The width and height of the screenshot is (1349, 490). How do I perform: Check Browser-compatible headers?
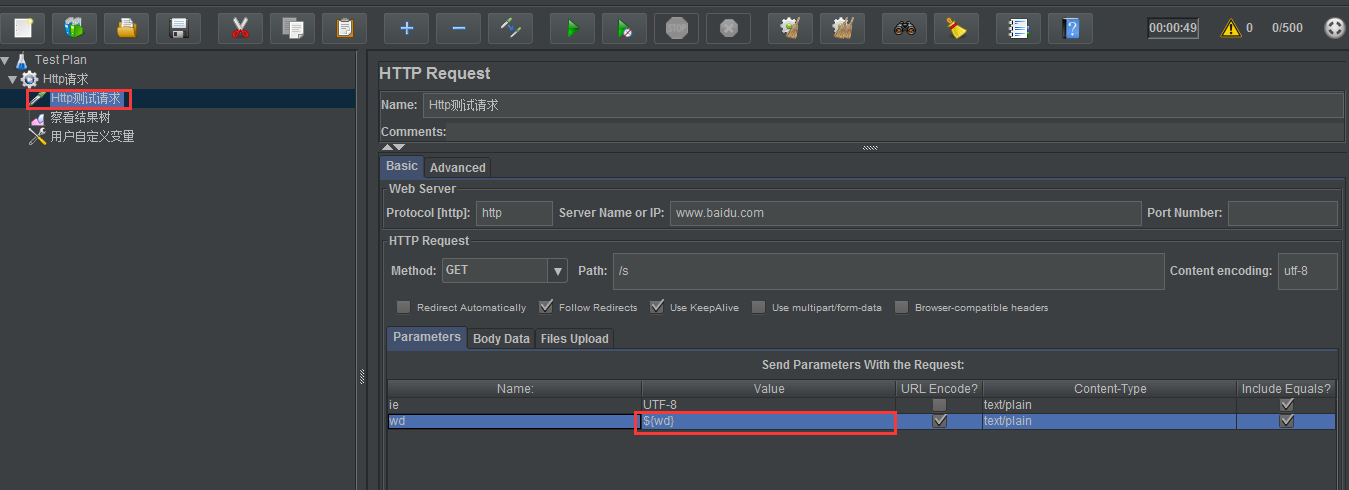[x=902, y=307]
